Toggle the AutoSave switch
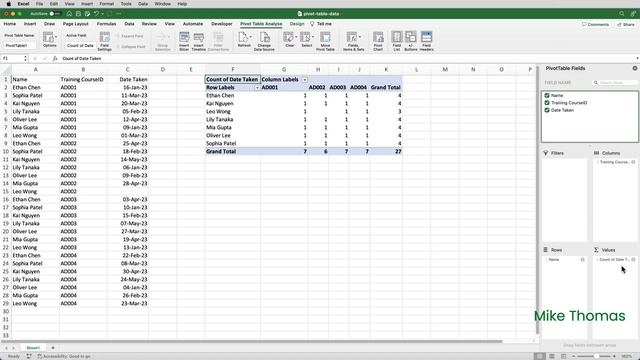640x360 pixels. click(x=55, y=13)
